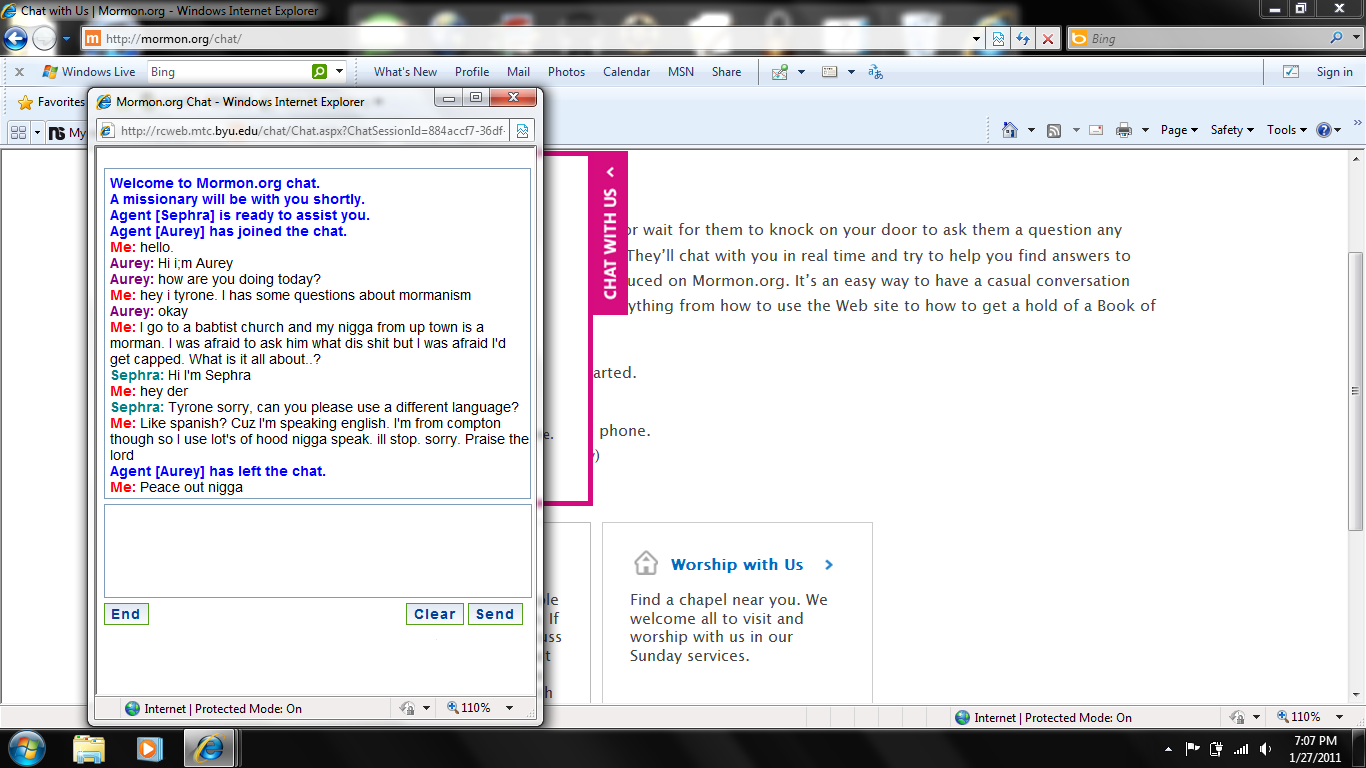Screen dimensions: 1366x768
Task: Select Calendar in the Windows Live toolbar
Action: 626,72
